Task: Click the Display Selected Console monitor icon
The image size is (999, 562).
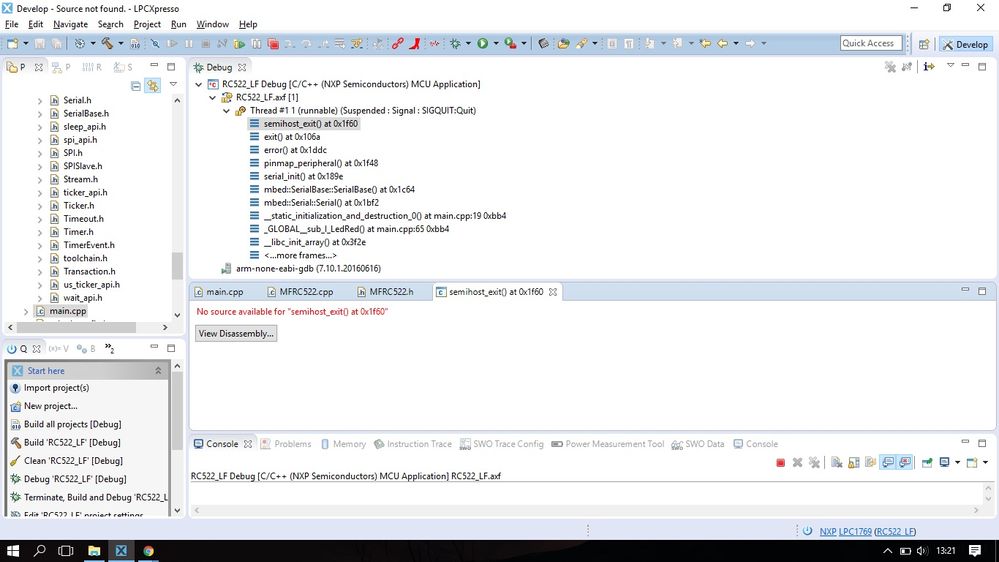Action: click(x=944, y=463)
